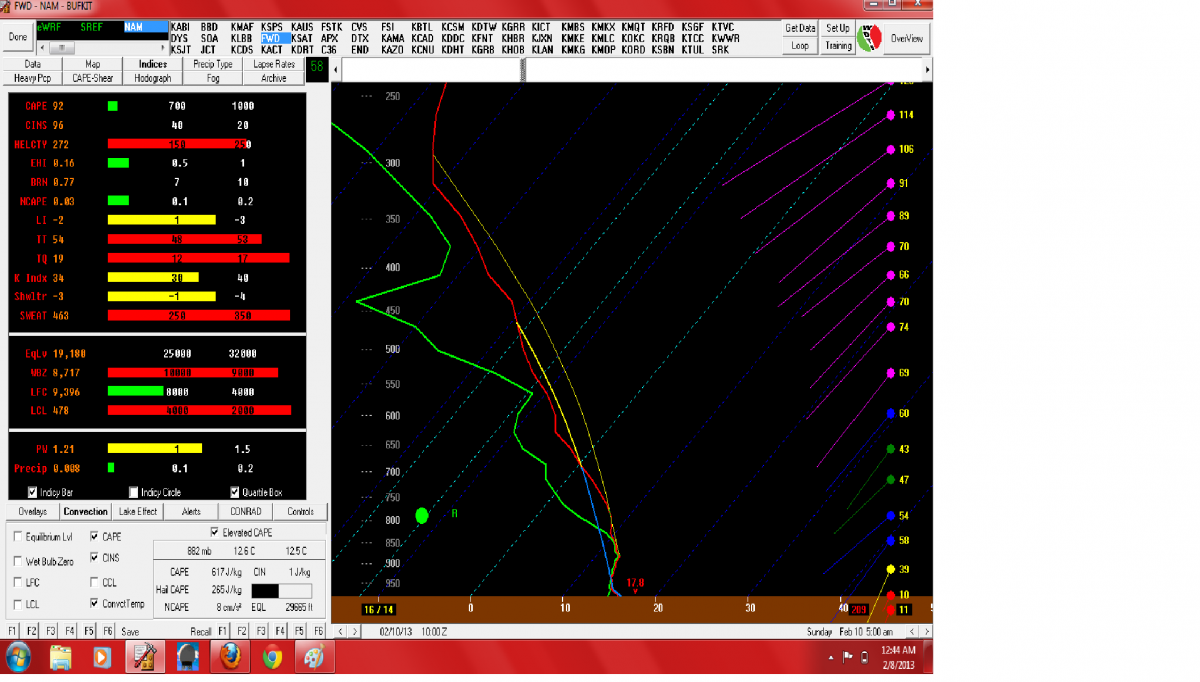Enable Equilibrium Lvl checkbox
The image size is (1200, 682).
pyautogui.click(x=18, y=537)
